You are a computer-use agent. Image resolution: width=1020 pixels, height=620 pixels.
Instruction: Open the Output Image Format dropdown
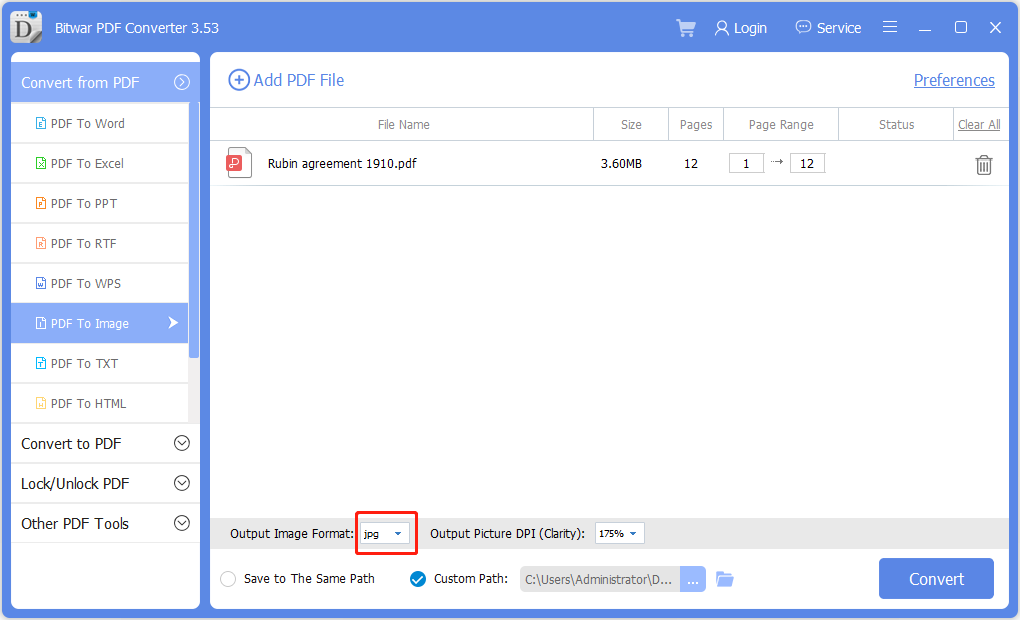coord(386,534)
